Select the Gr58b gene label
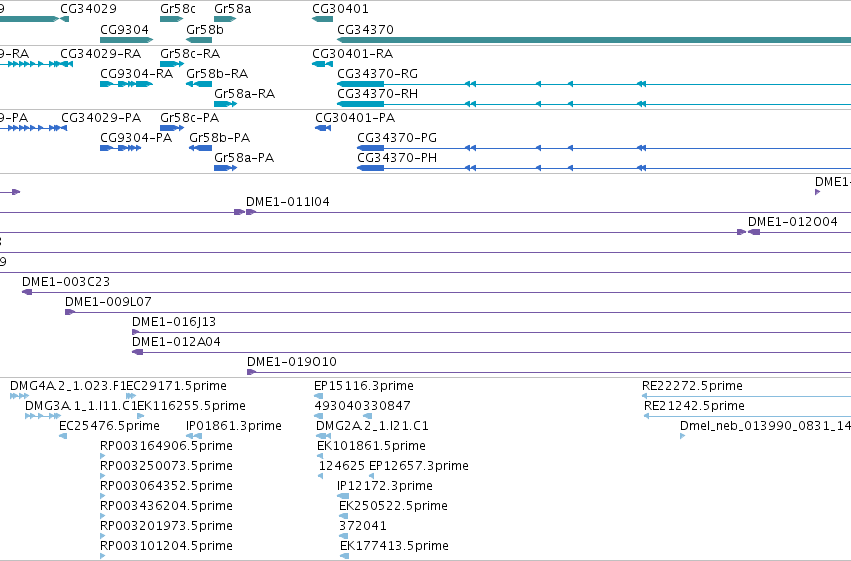This screenshot has width=851, height=561. point(205,29)
